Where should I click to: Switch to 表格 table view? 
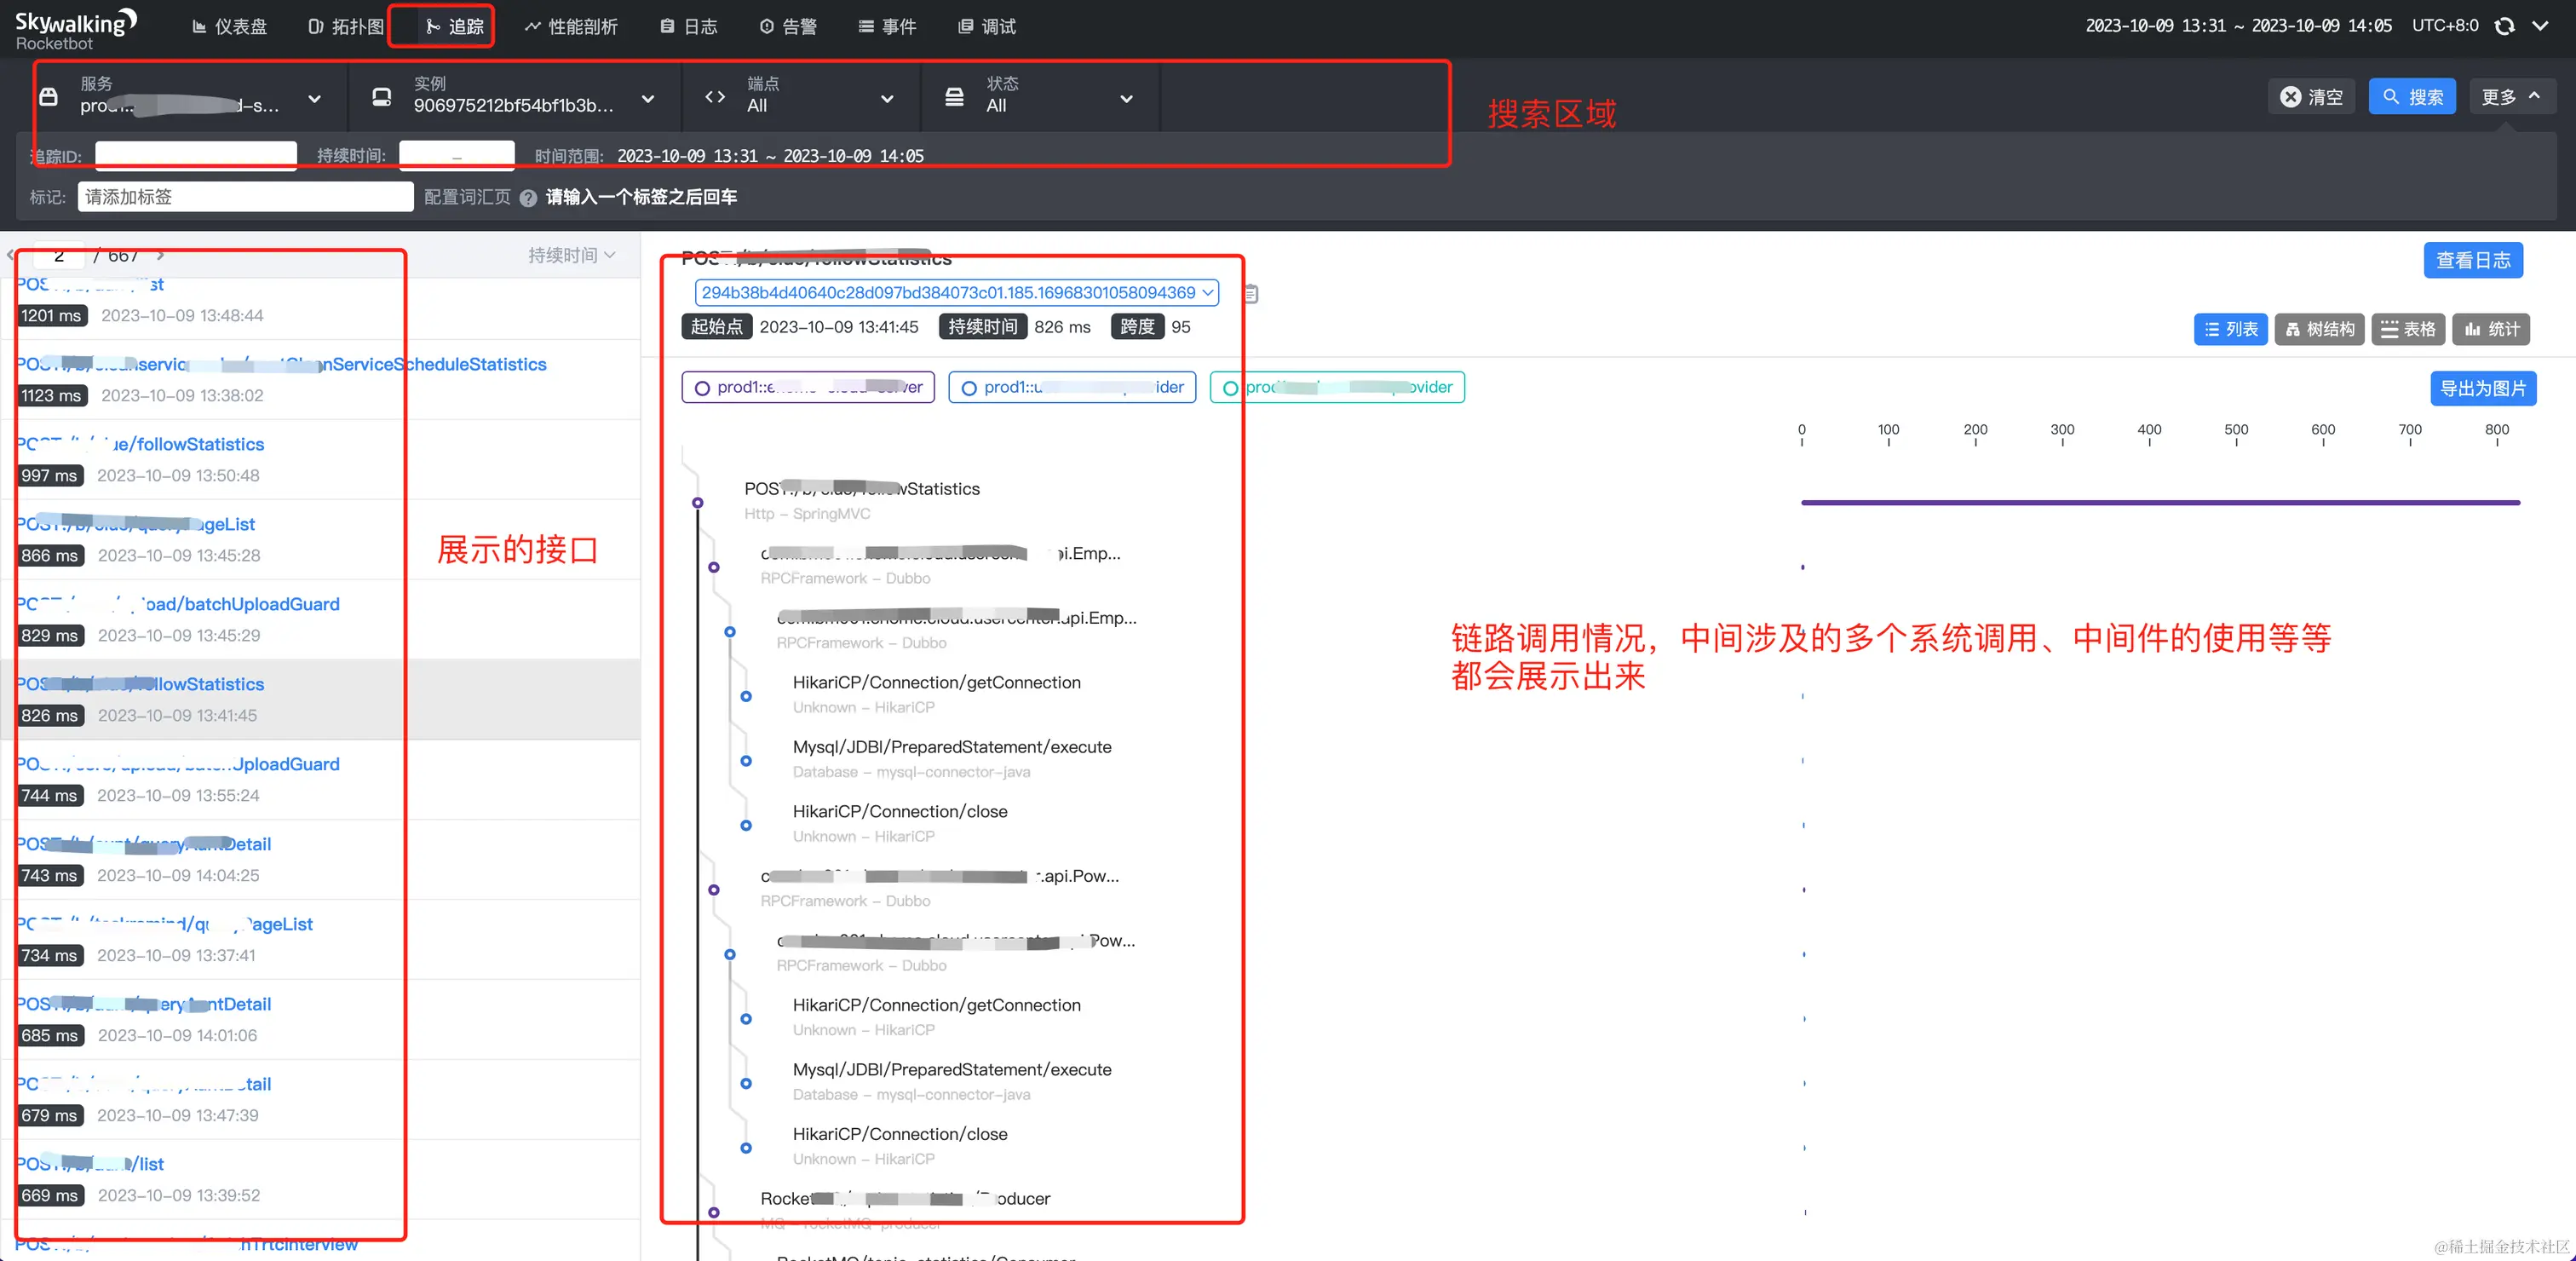pos(2407,329)
